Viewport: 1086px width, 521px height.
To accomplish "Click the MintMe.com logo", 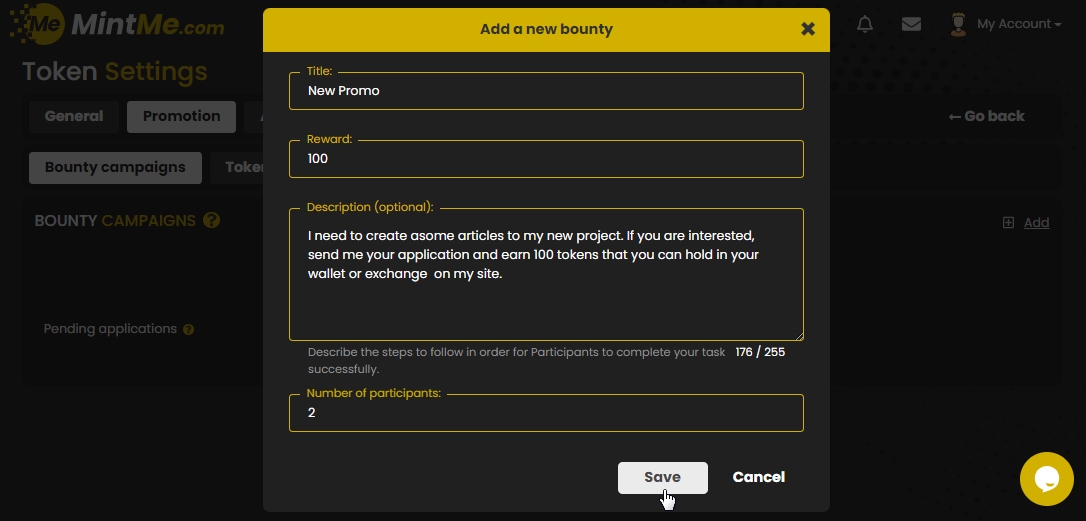I will pos(117,26).
